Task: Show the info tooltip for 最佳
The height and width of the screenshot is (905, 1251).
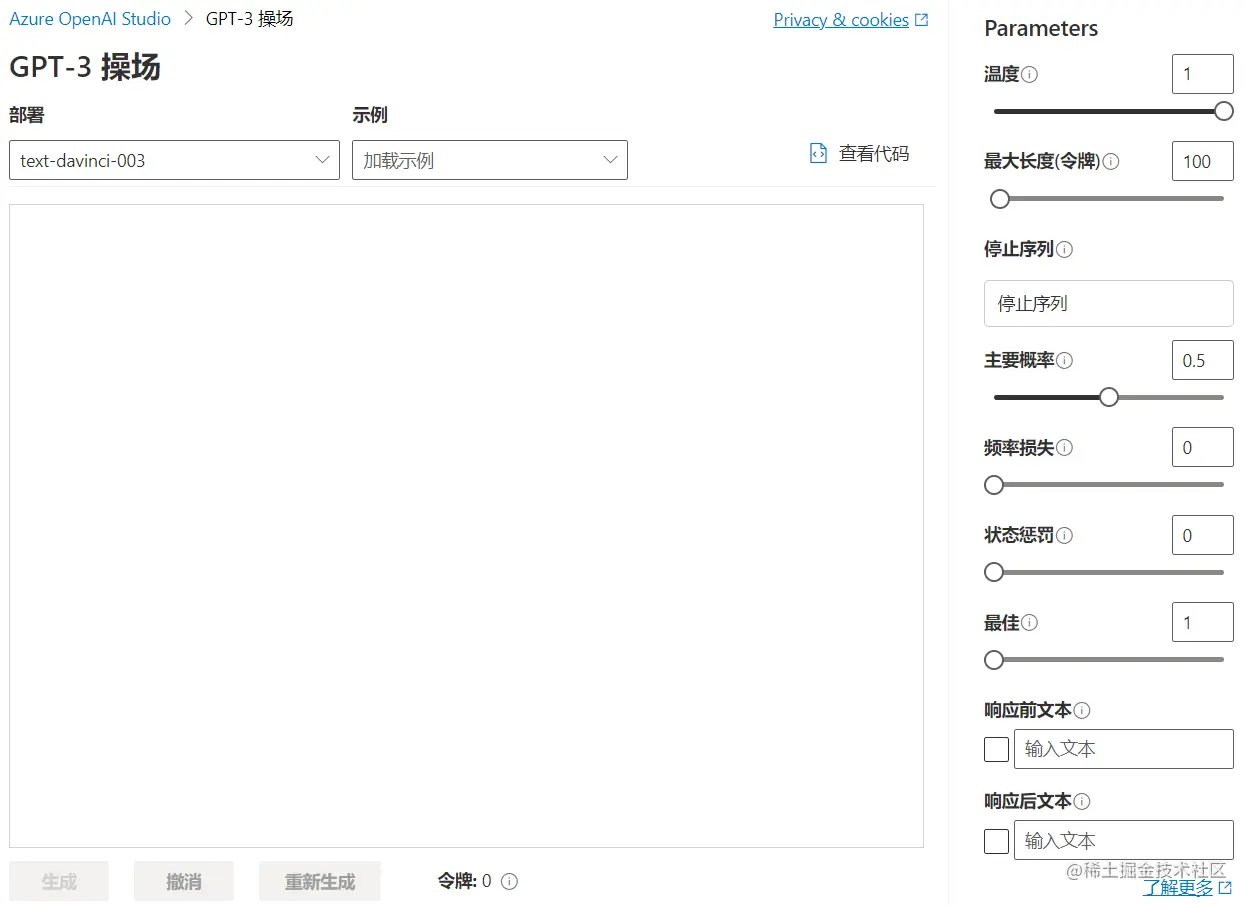Action: click(1030, 623)
